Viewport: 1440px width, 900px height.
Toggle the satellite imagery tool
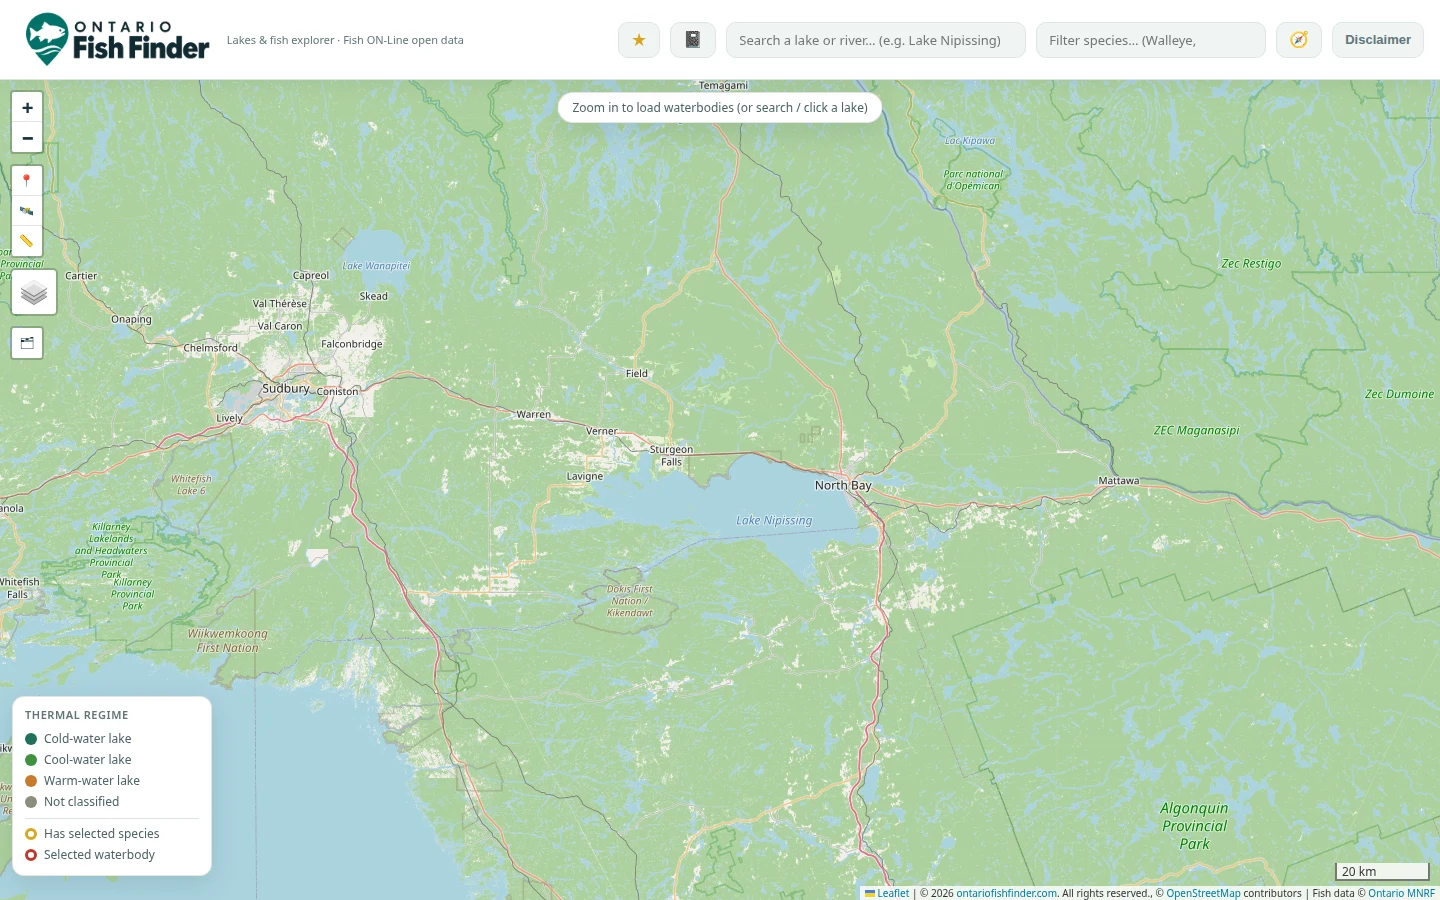click(27, 211)
